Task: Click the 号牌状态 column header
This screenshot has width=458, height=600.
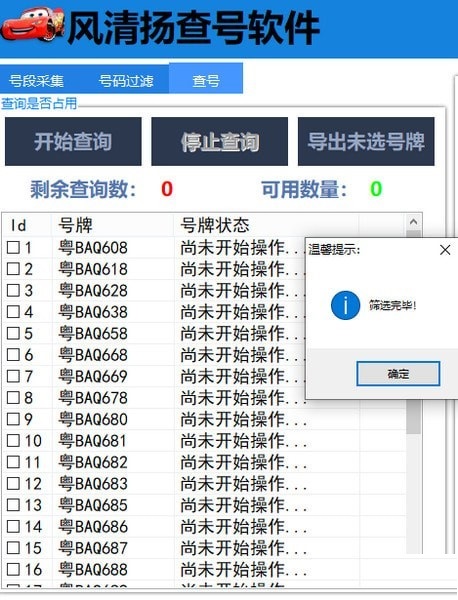Action: click(266, 225)
